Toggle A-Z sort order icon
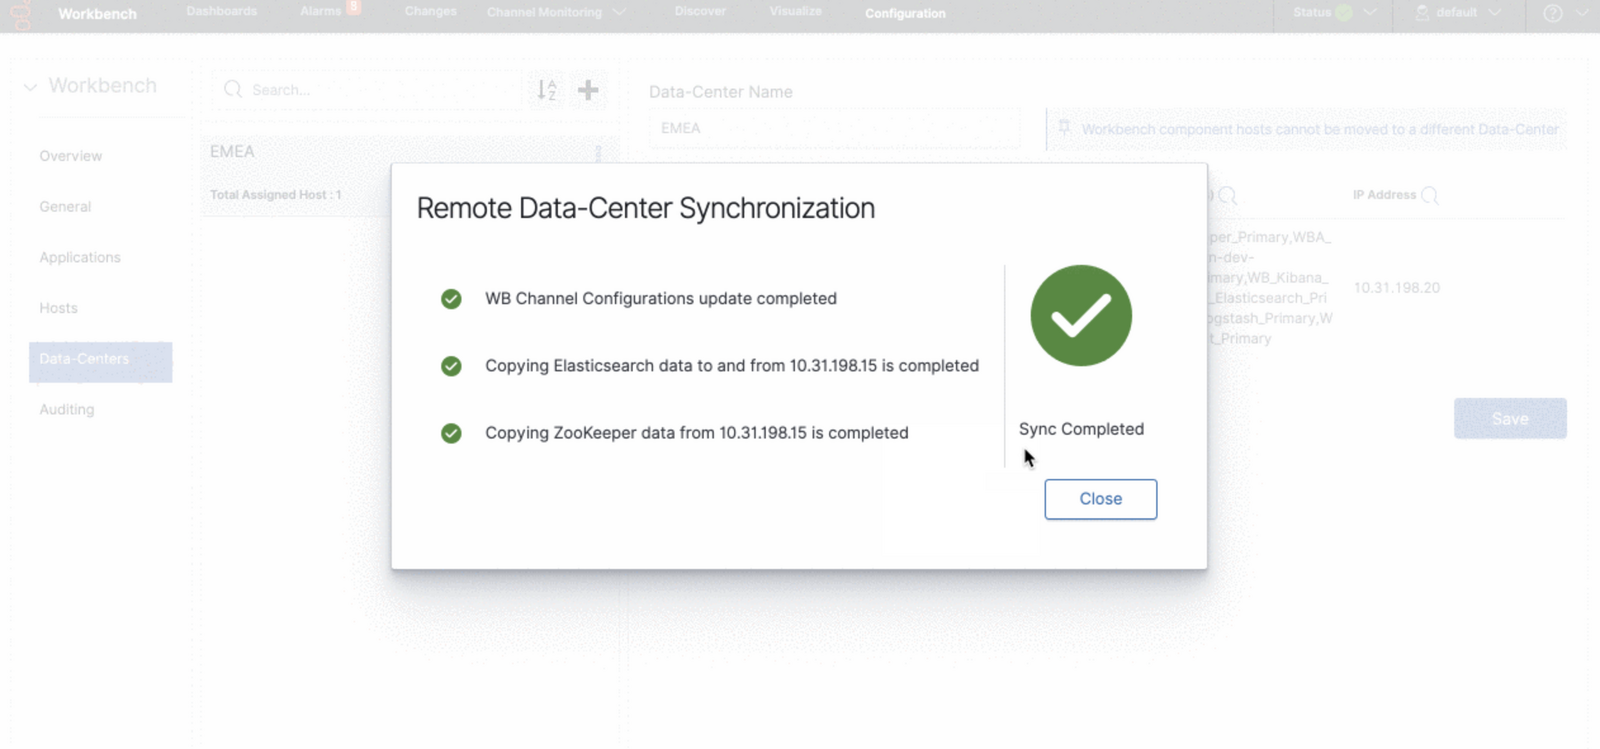This screenshot has height=749, width=1600. coord(547,90)
